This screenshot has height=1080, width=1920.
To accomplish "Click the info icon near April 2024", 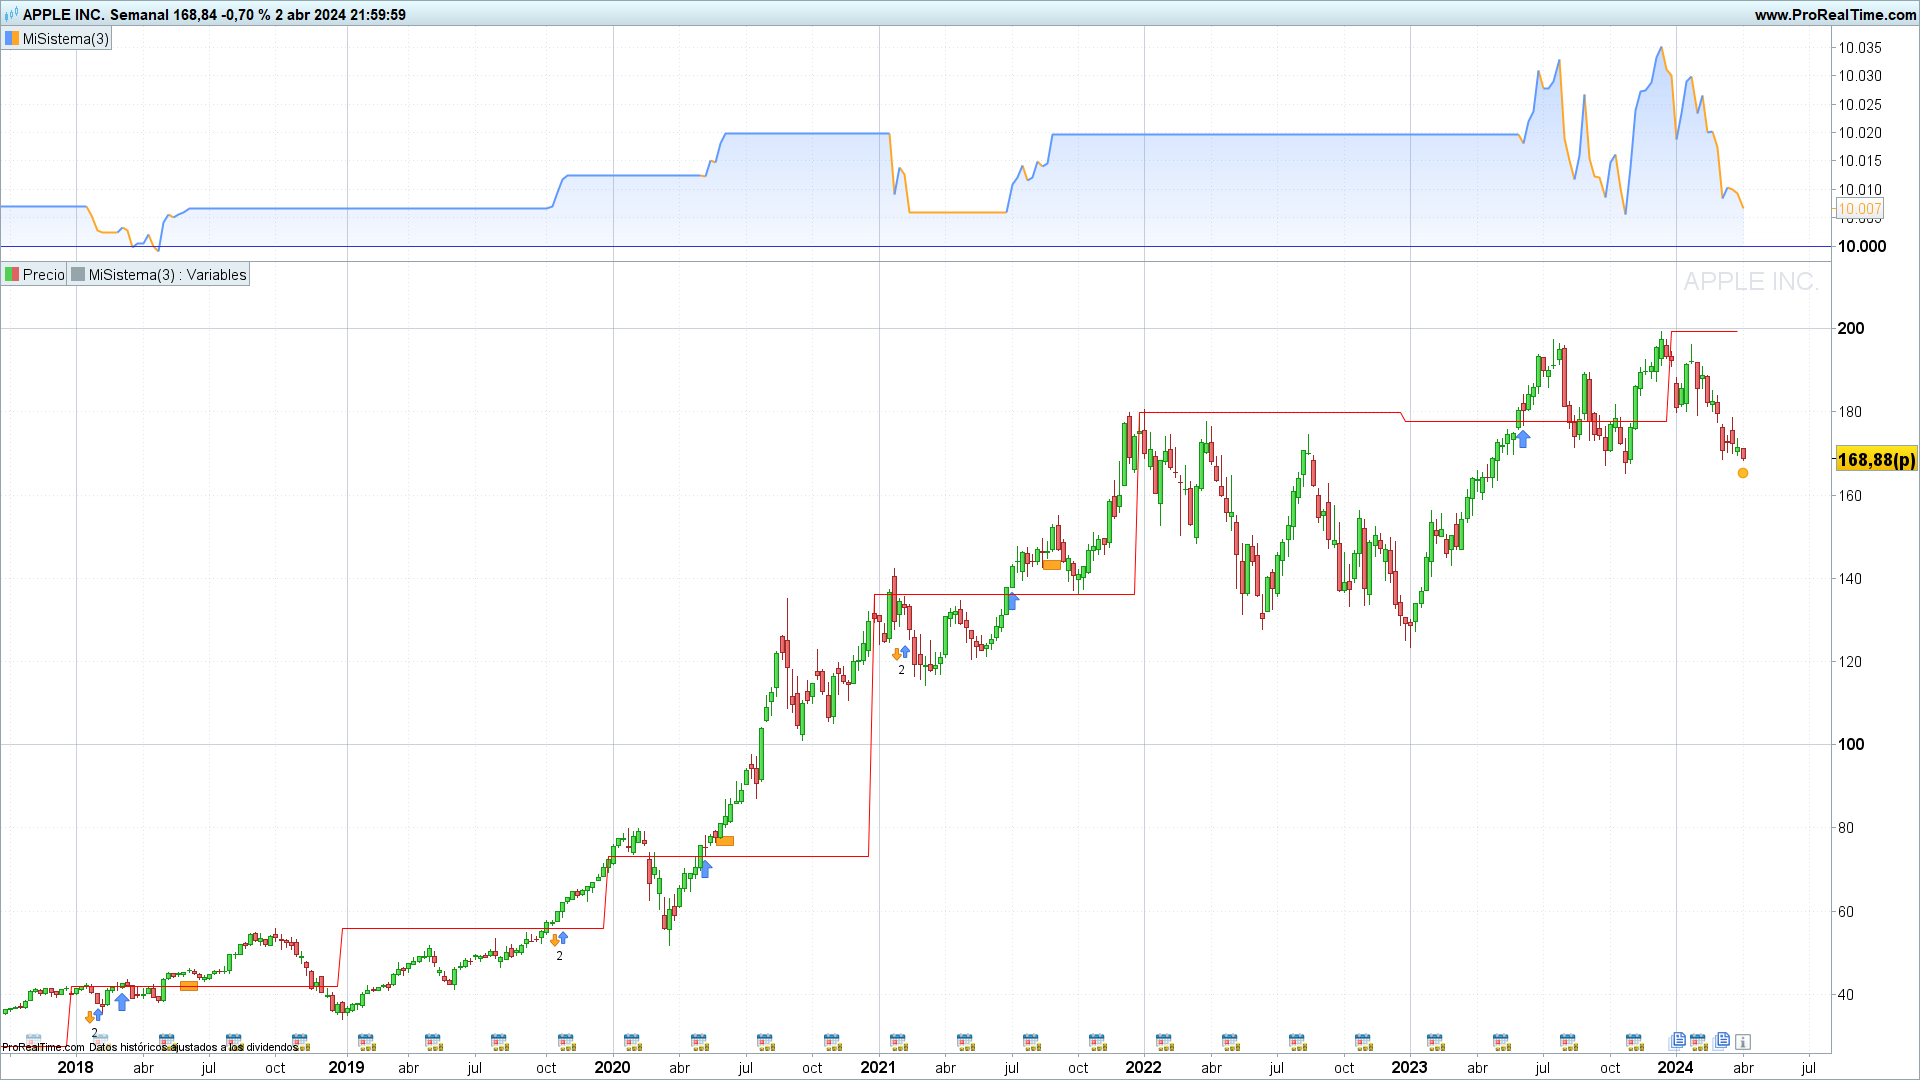I will tap(1743, 1042).
